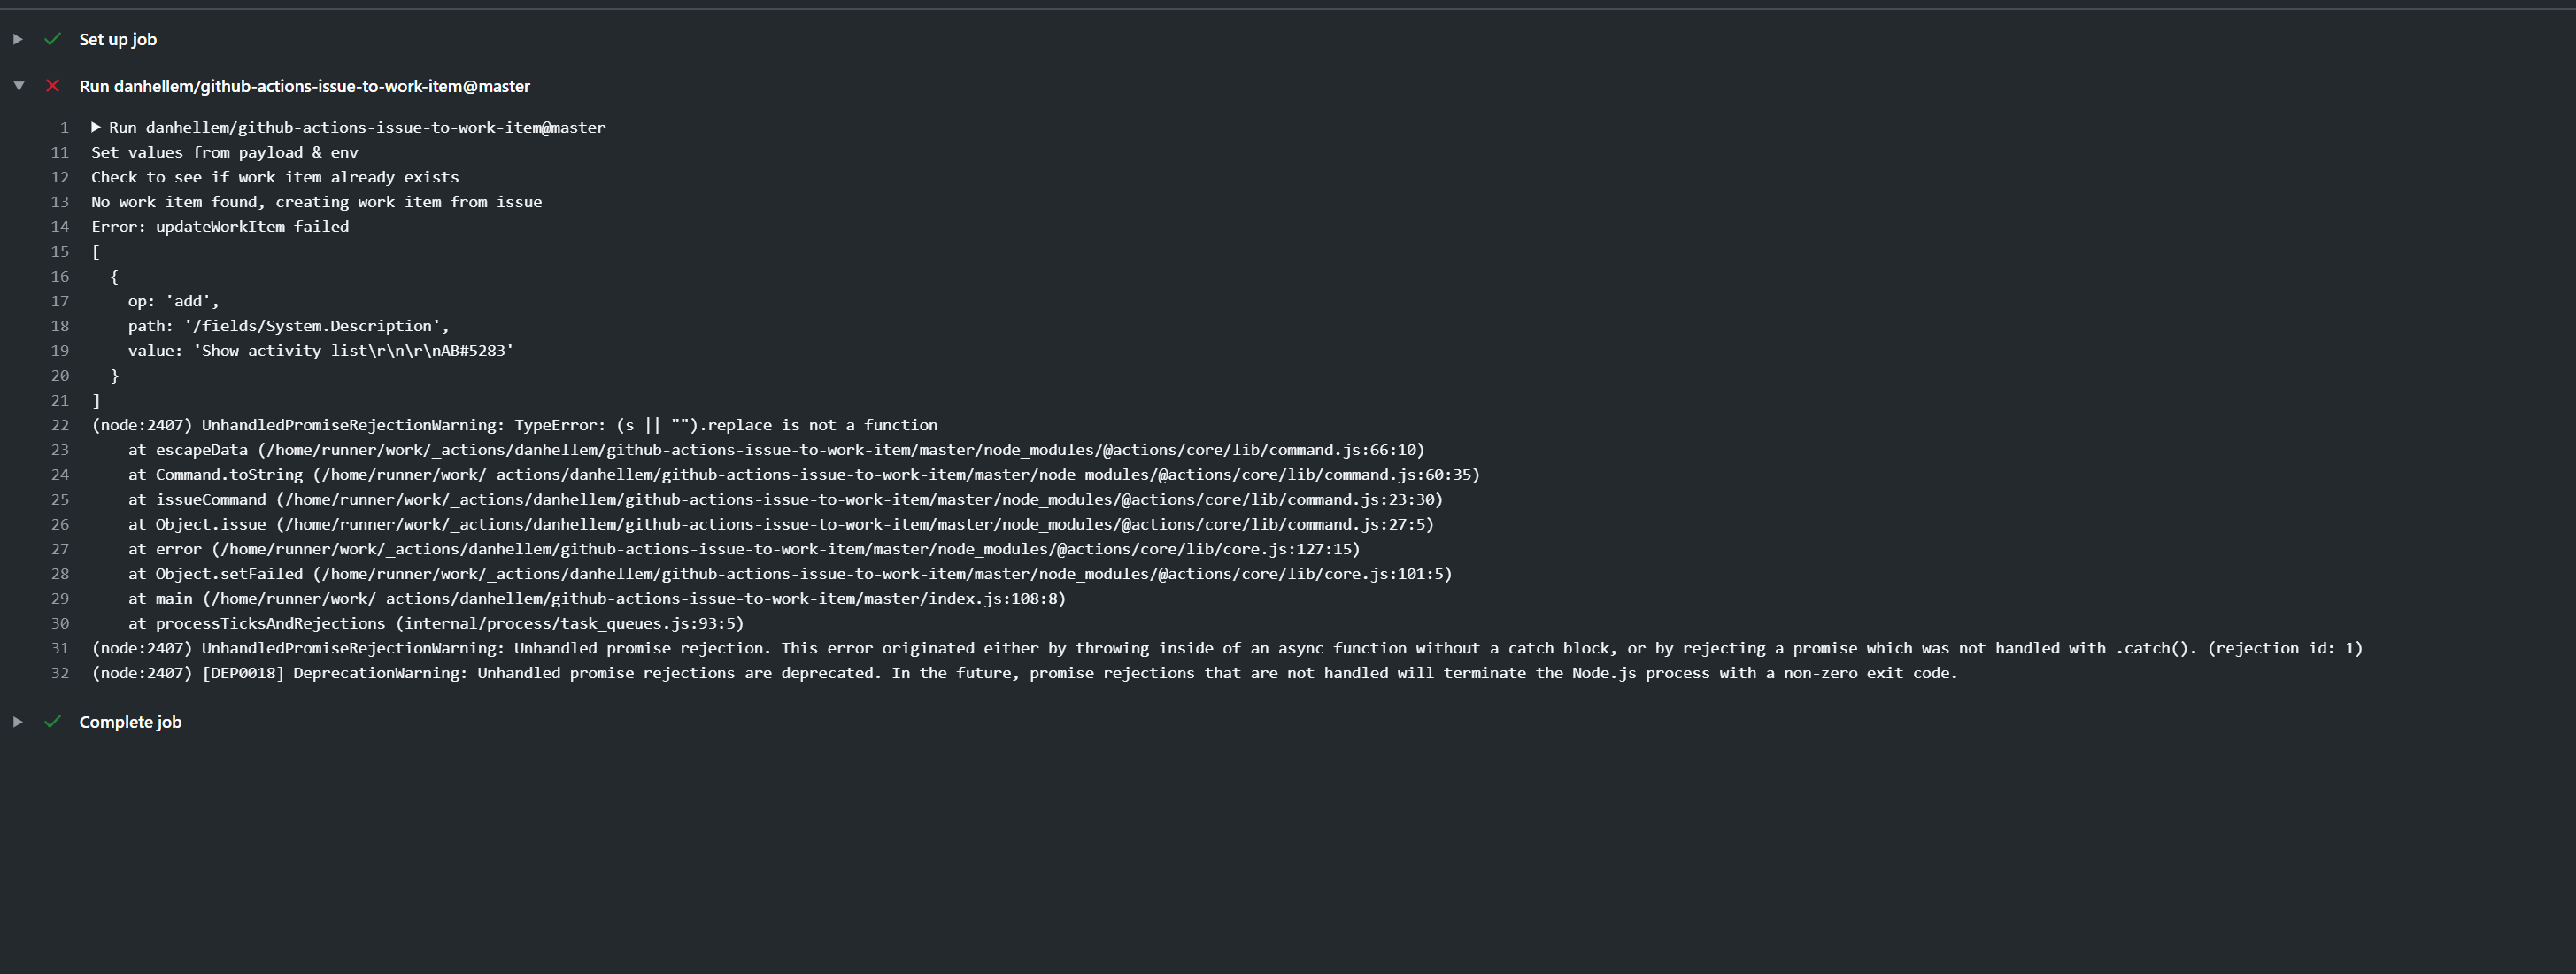Click line number 14 showing updateWorkItem failed

point(60,227)
